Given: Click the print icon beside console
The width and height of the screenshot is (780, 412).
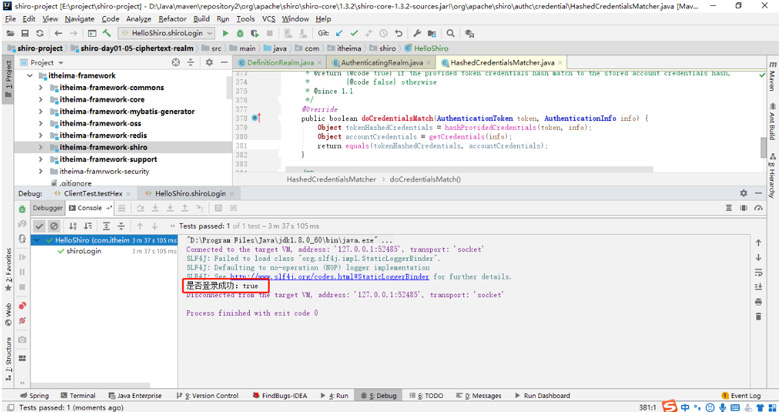Looking at the screenshot, I should click(758, 302).
